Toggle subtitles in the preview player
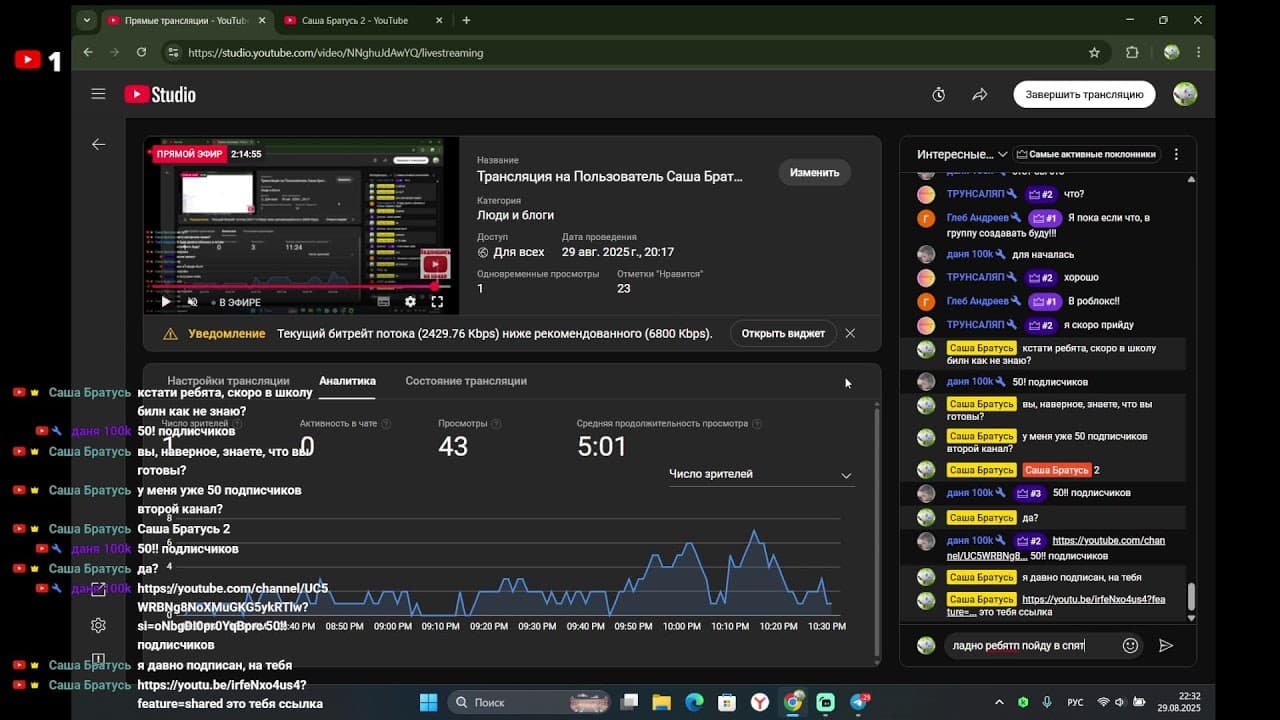The width and height of the screenshot is (1280, 720). pos(383,301)
